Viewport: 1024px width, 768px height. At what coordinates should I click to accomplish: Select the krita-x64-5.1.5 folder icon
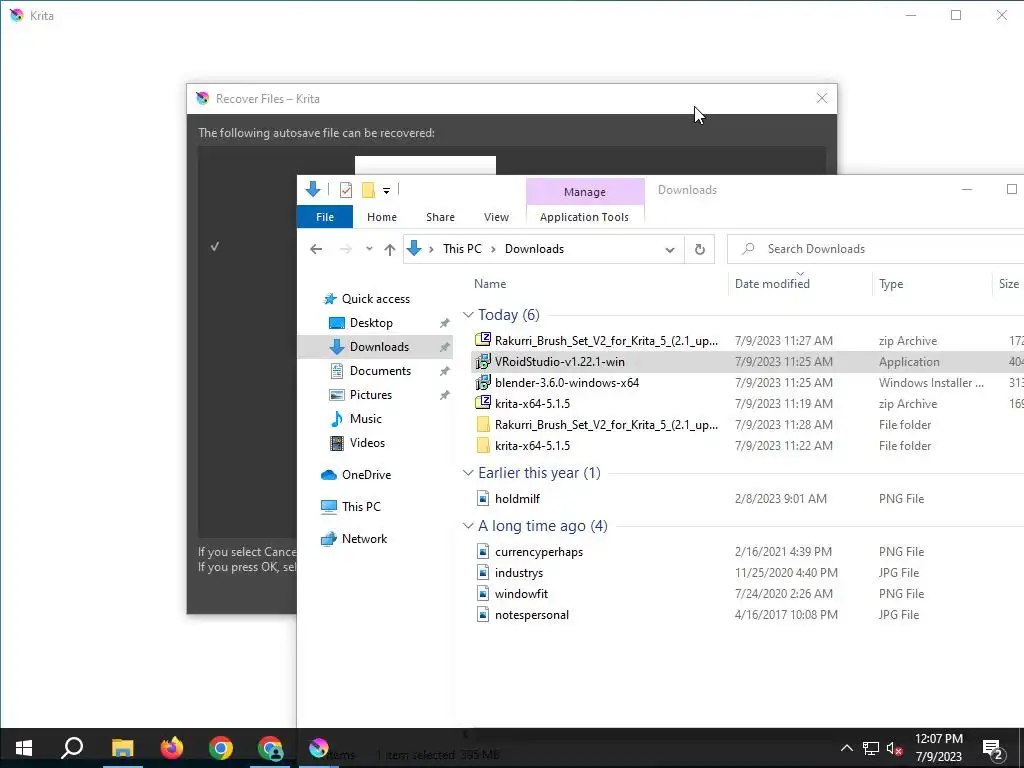click(483, 445)
